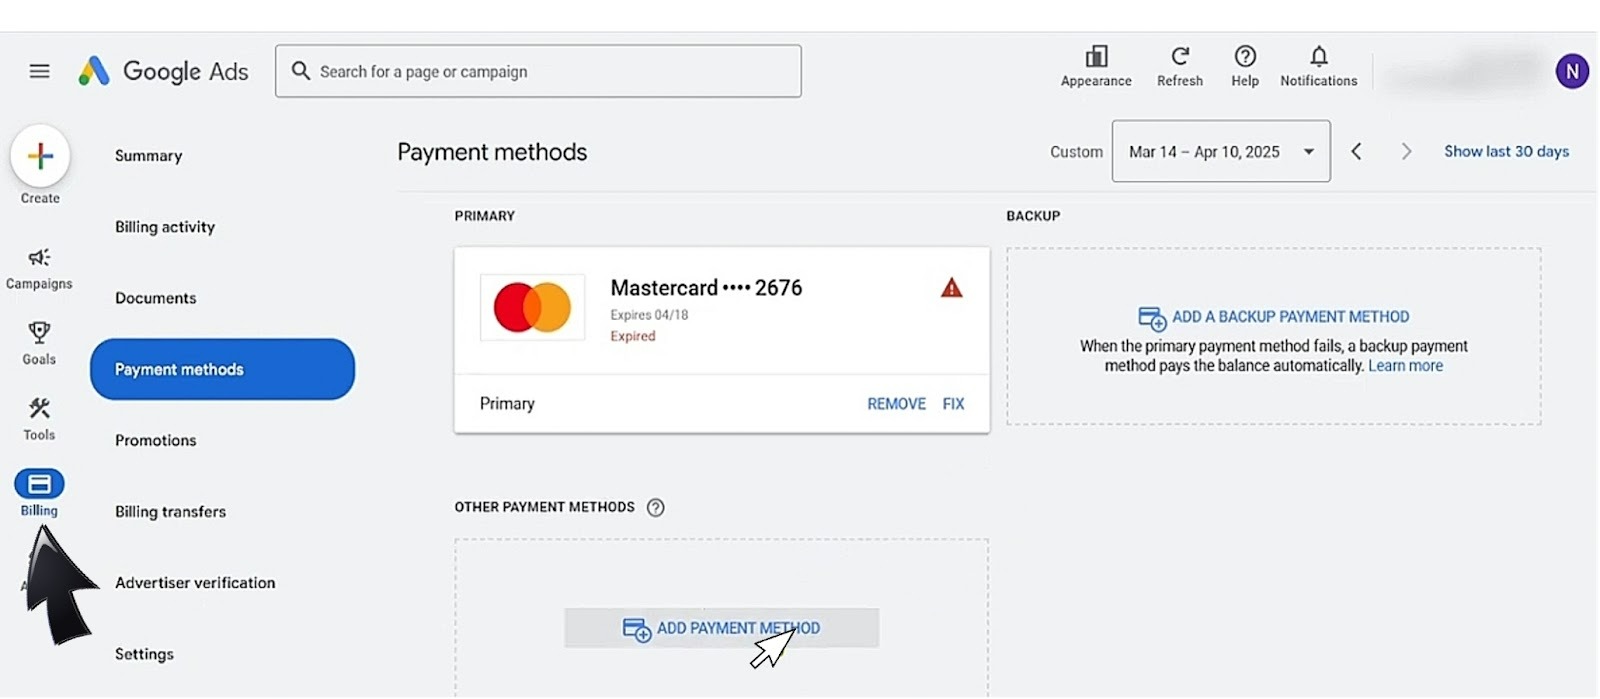Open the account profile avatar
1600x699 pixels.
click(1571, 71)
